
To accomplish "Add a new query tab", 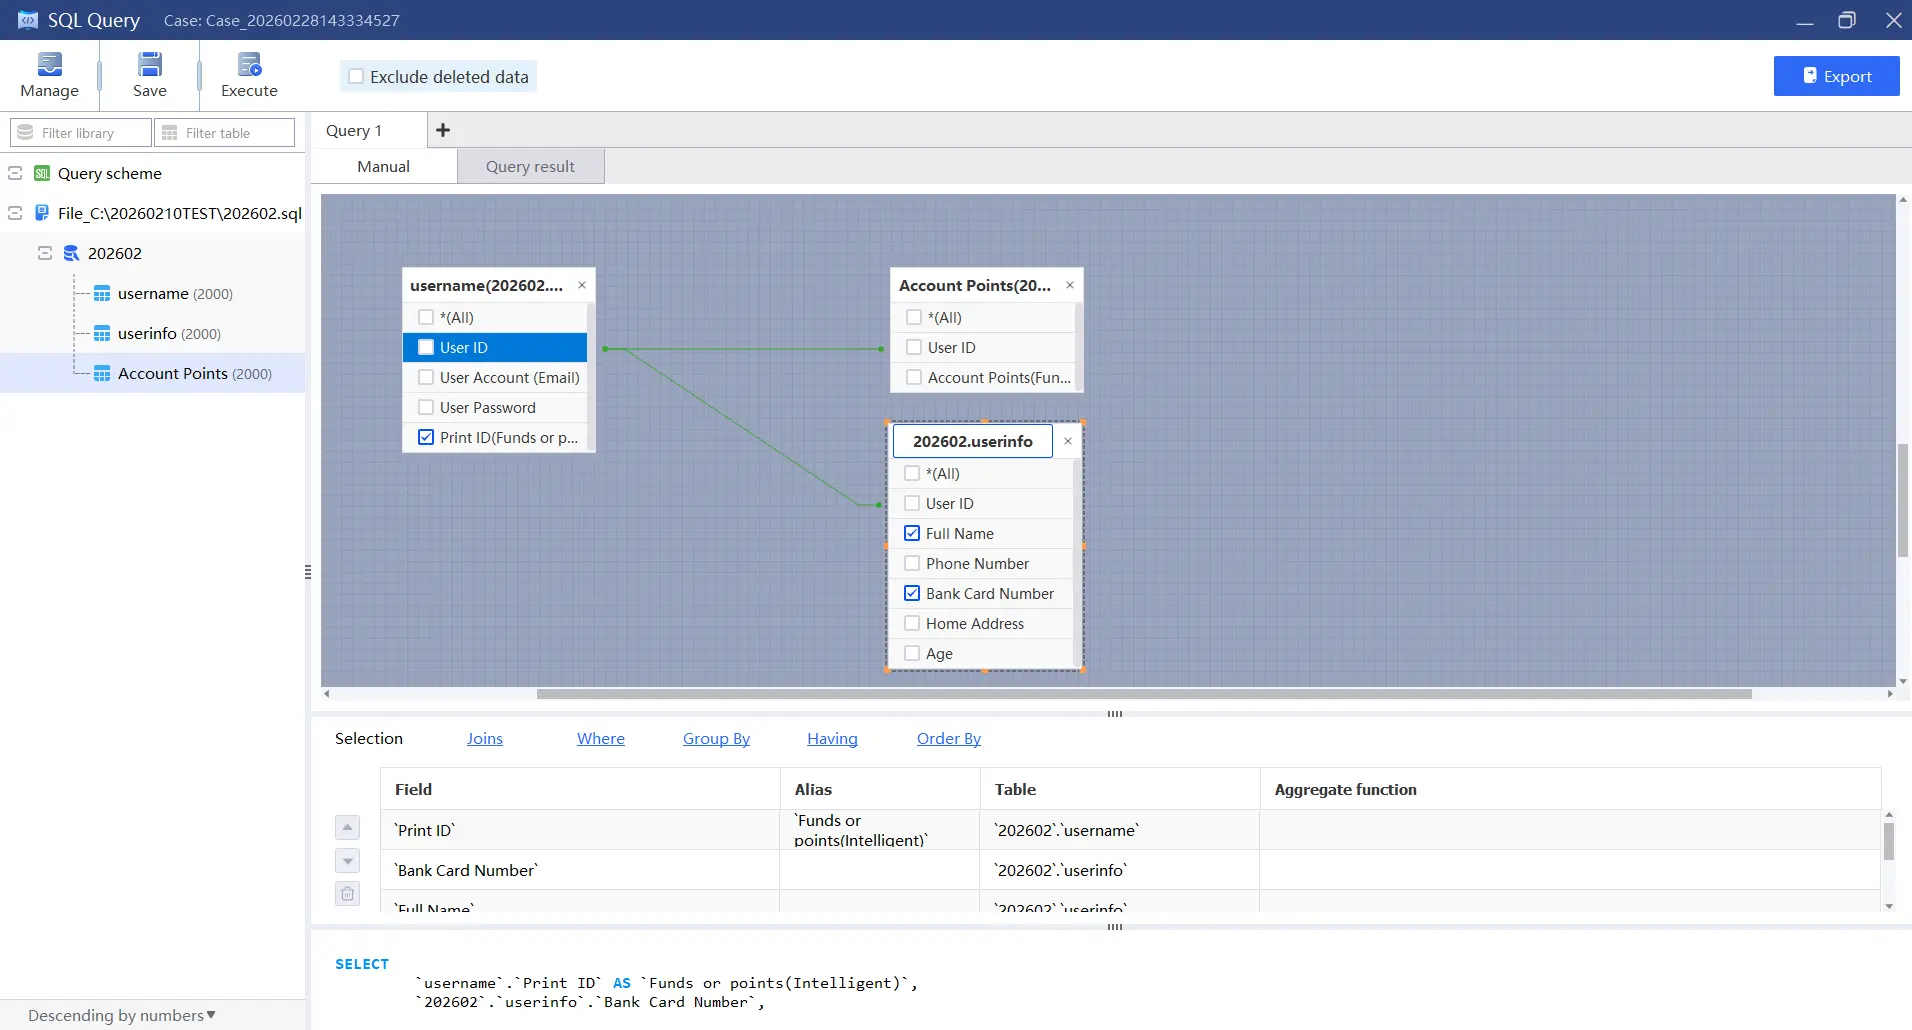I will pyautogui.click(x=442, y=130).
